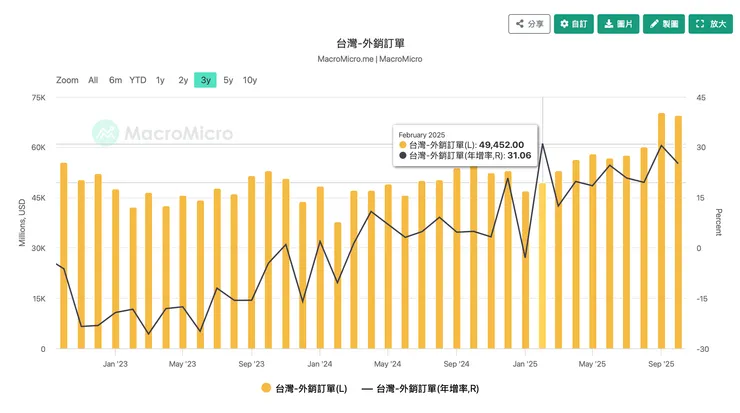Click the Sep '24 x-axis label

coord(456,364)
